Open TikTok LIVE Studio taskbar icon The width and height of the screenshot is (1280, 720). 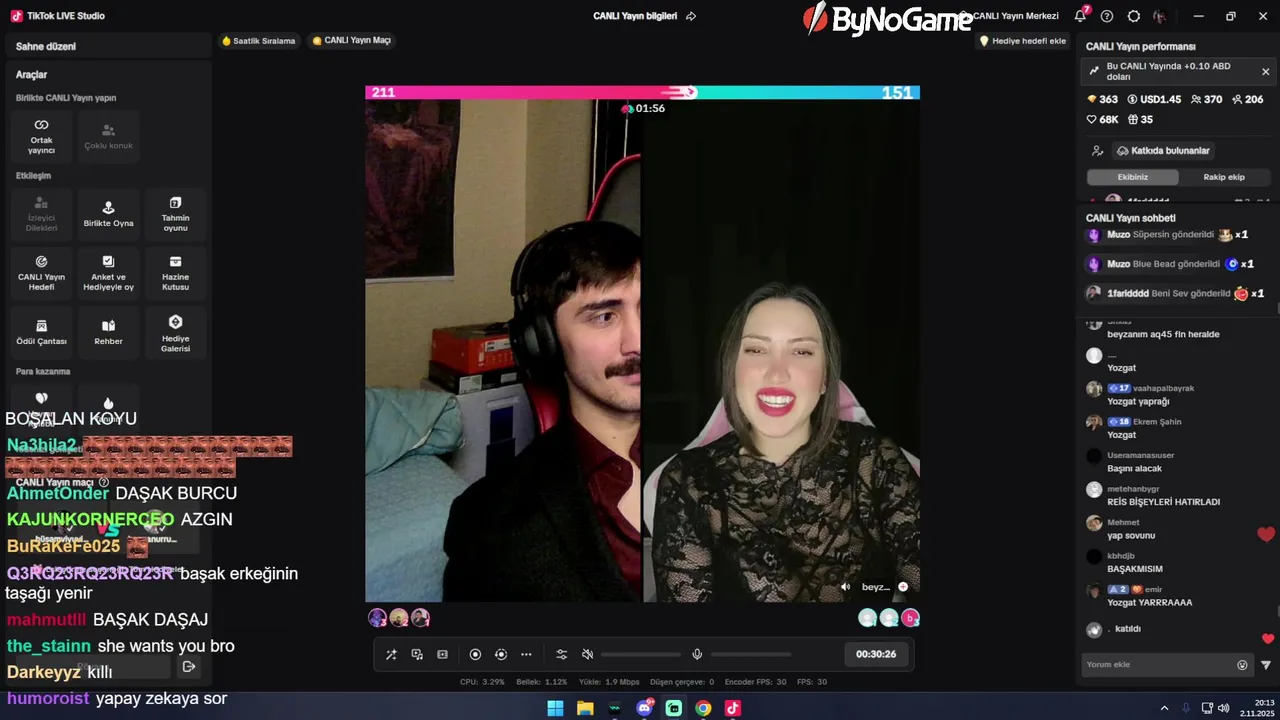tap(733, 708)
